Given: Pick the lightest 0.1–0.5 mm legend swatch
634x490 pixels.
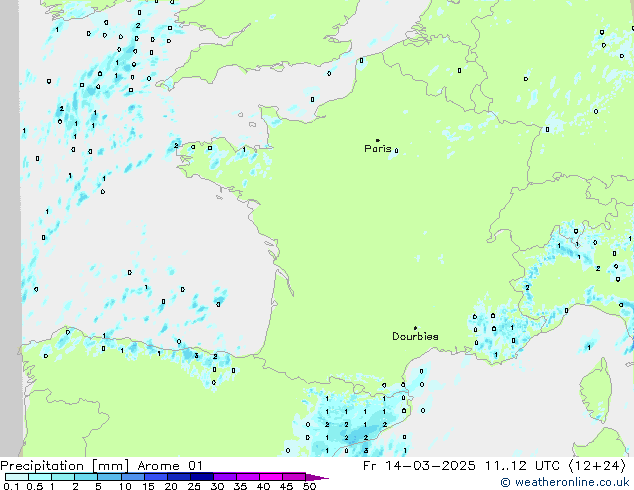Looking at the screenshot, I should [x=17, y=477].
